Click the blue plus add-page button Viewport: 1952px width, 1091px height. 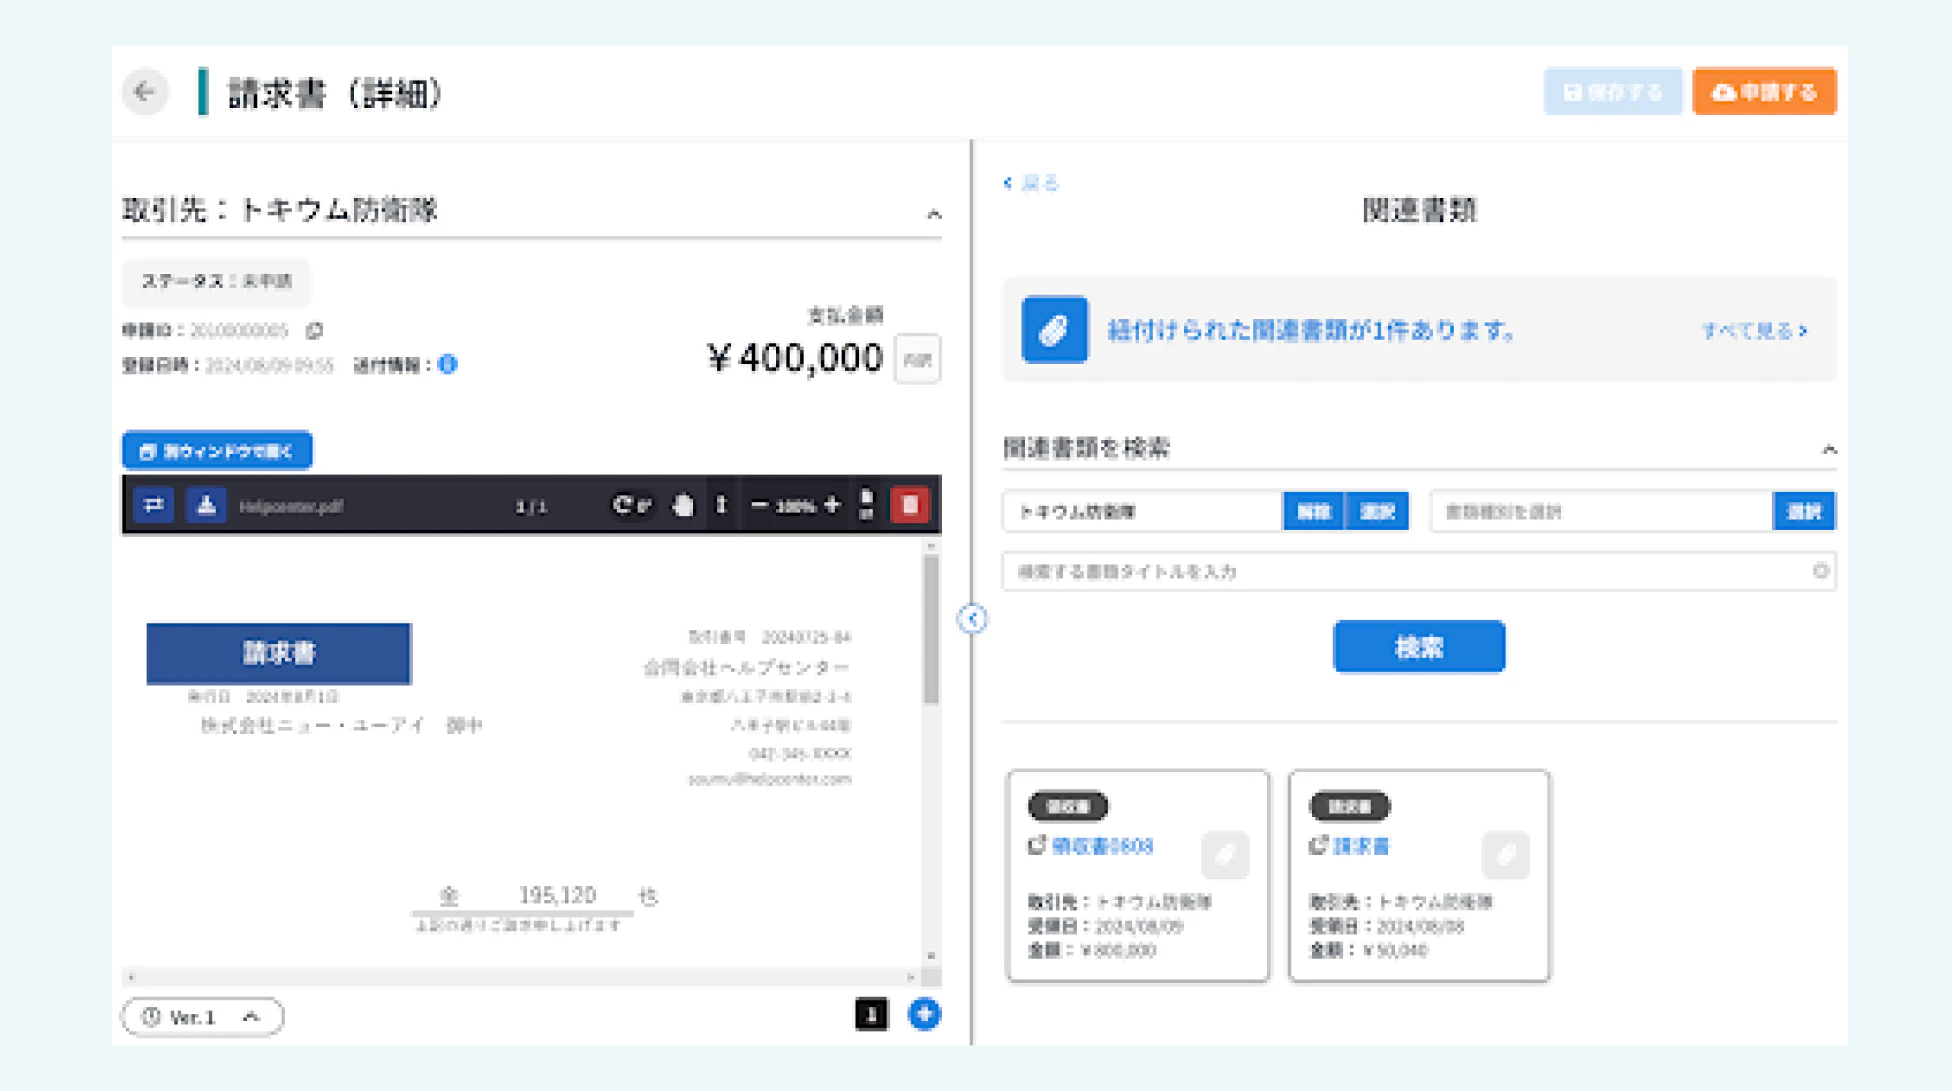point(924,1014)
